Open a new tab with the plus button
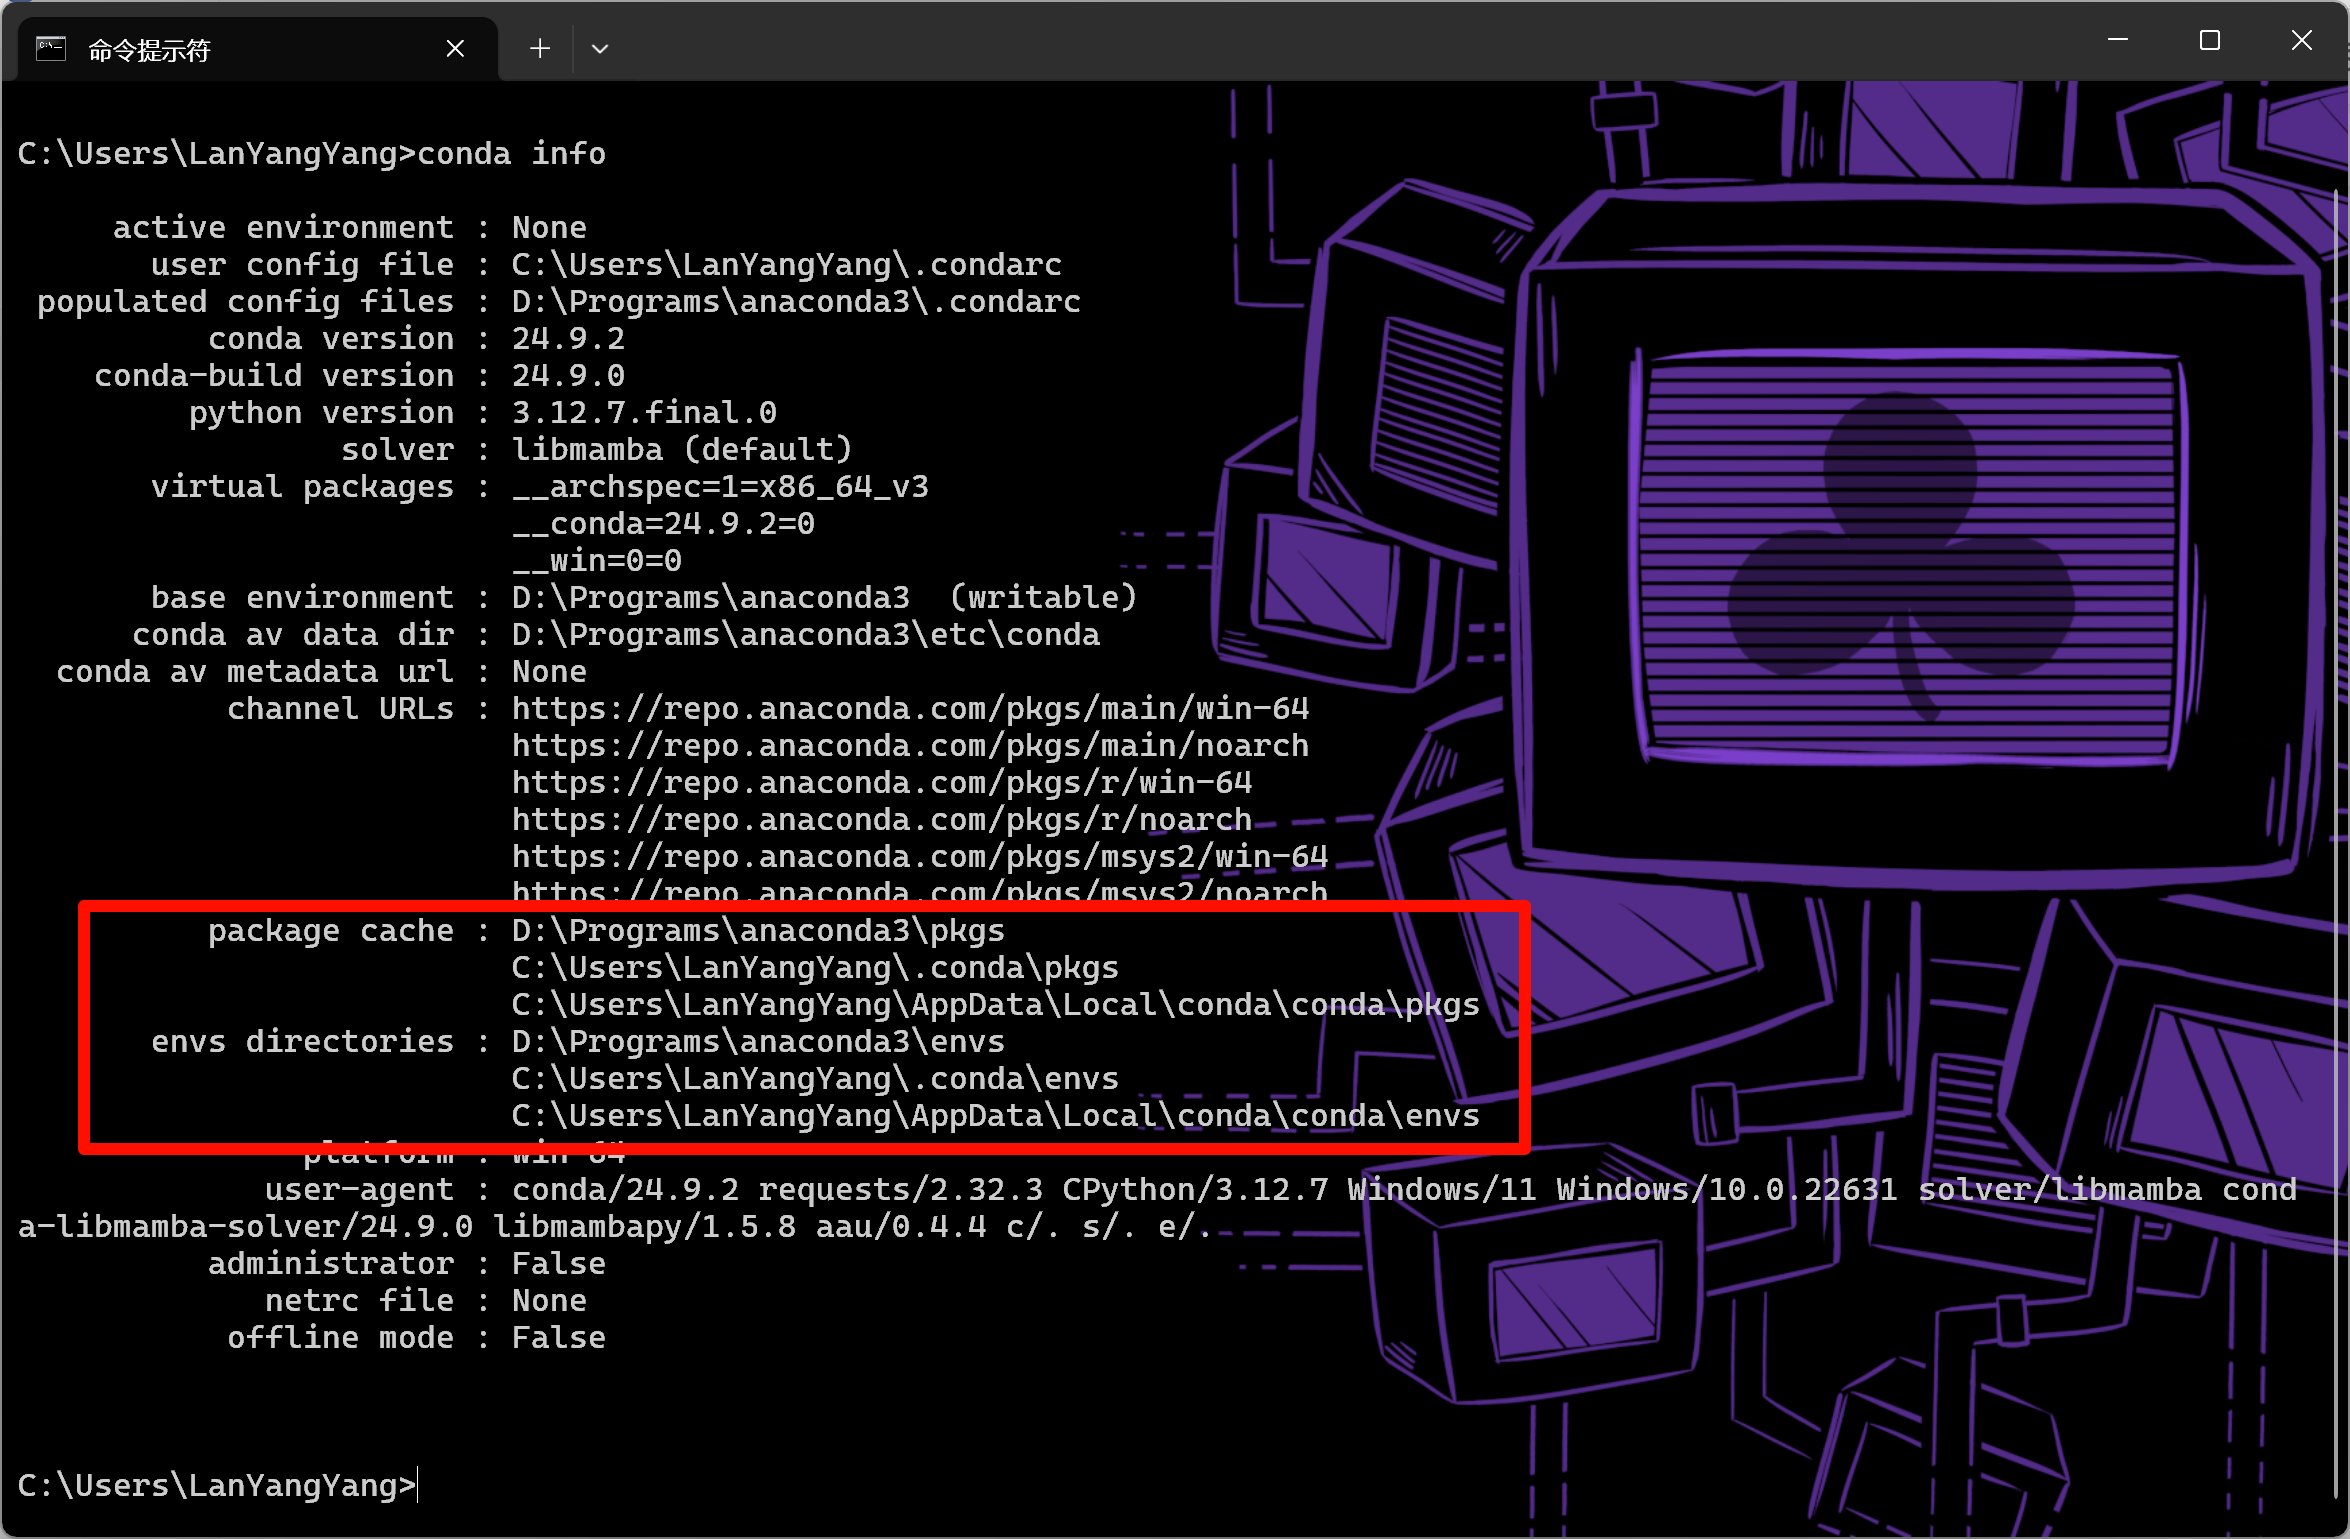 tap(540, 48)
